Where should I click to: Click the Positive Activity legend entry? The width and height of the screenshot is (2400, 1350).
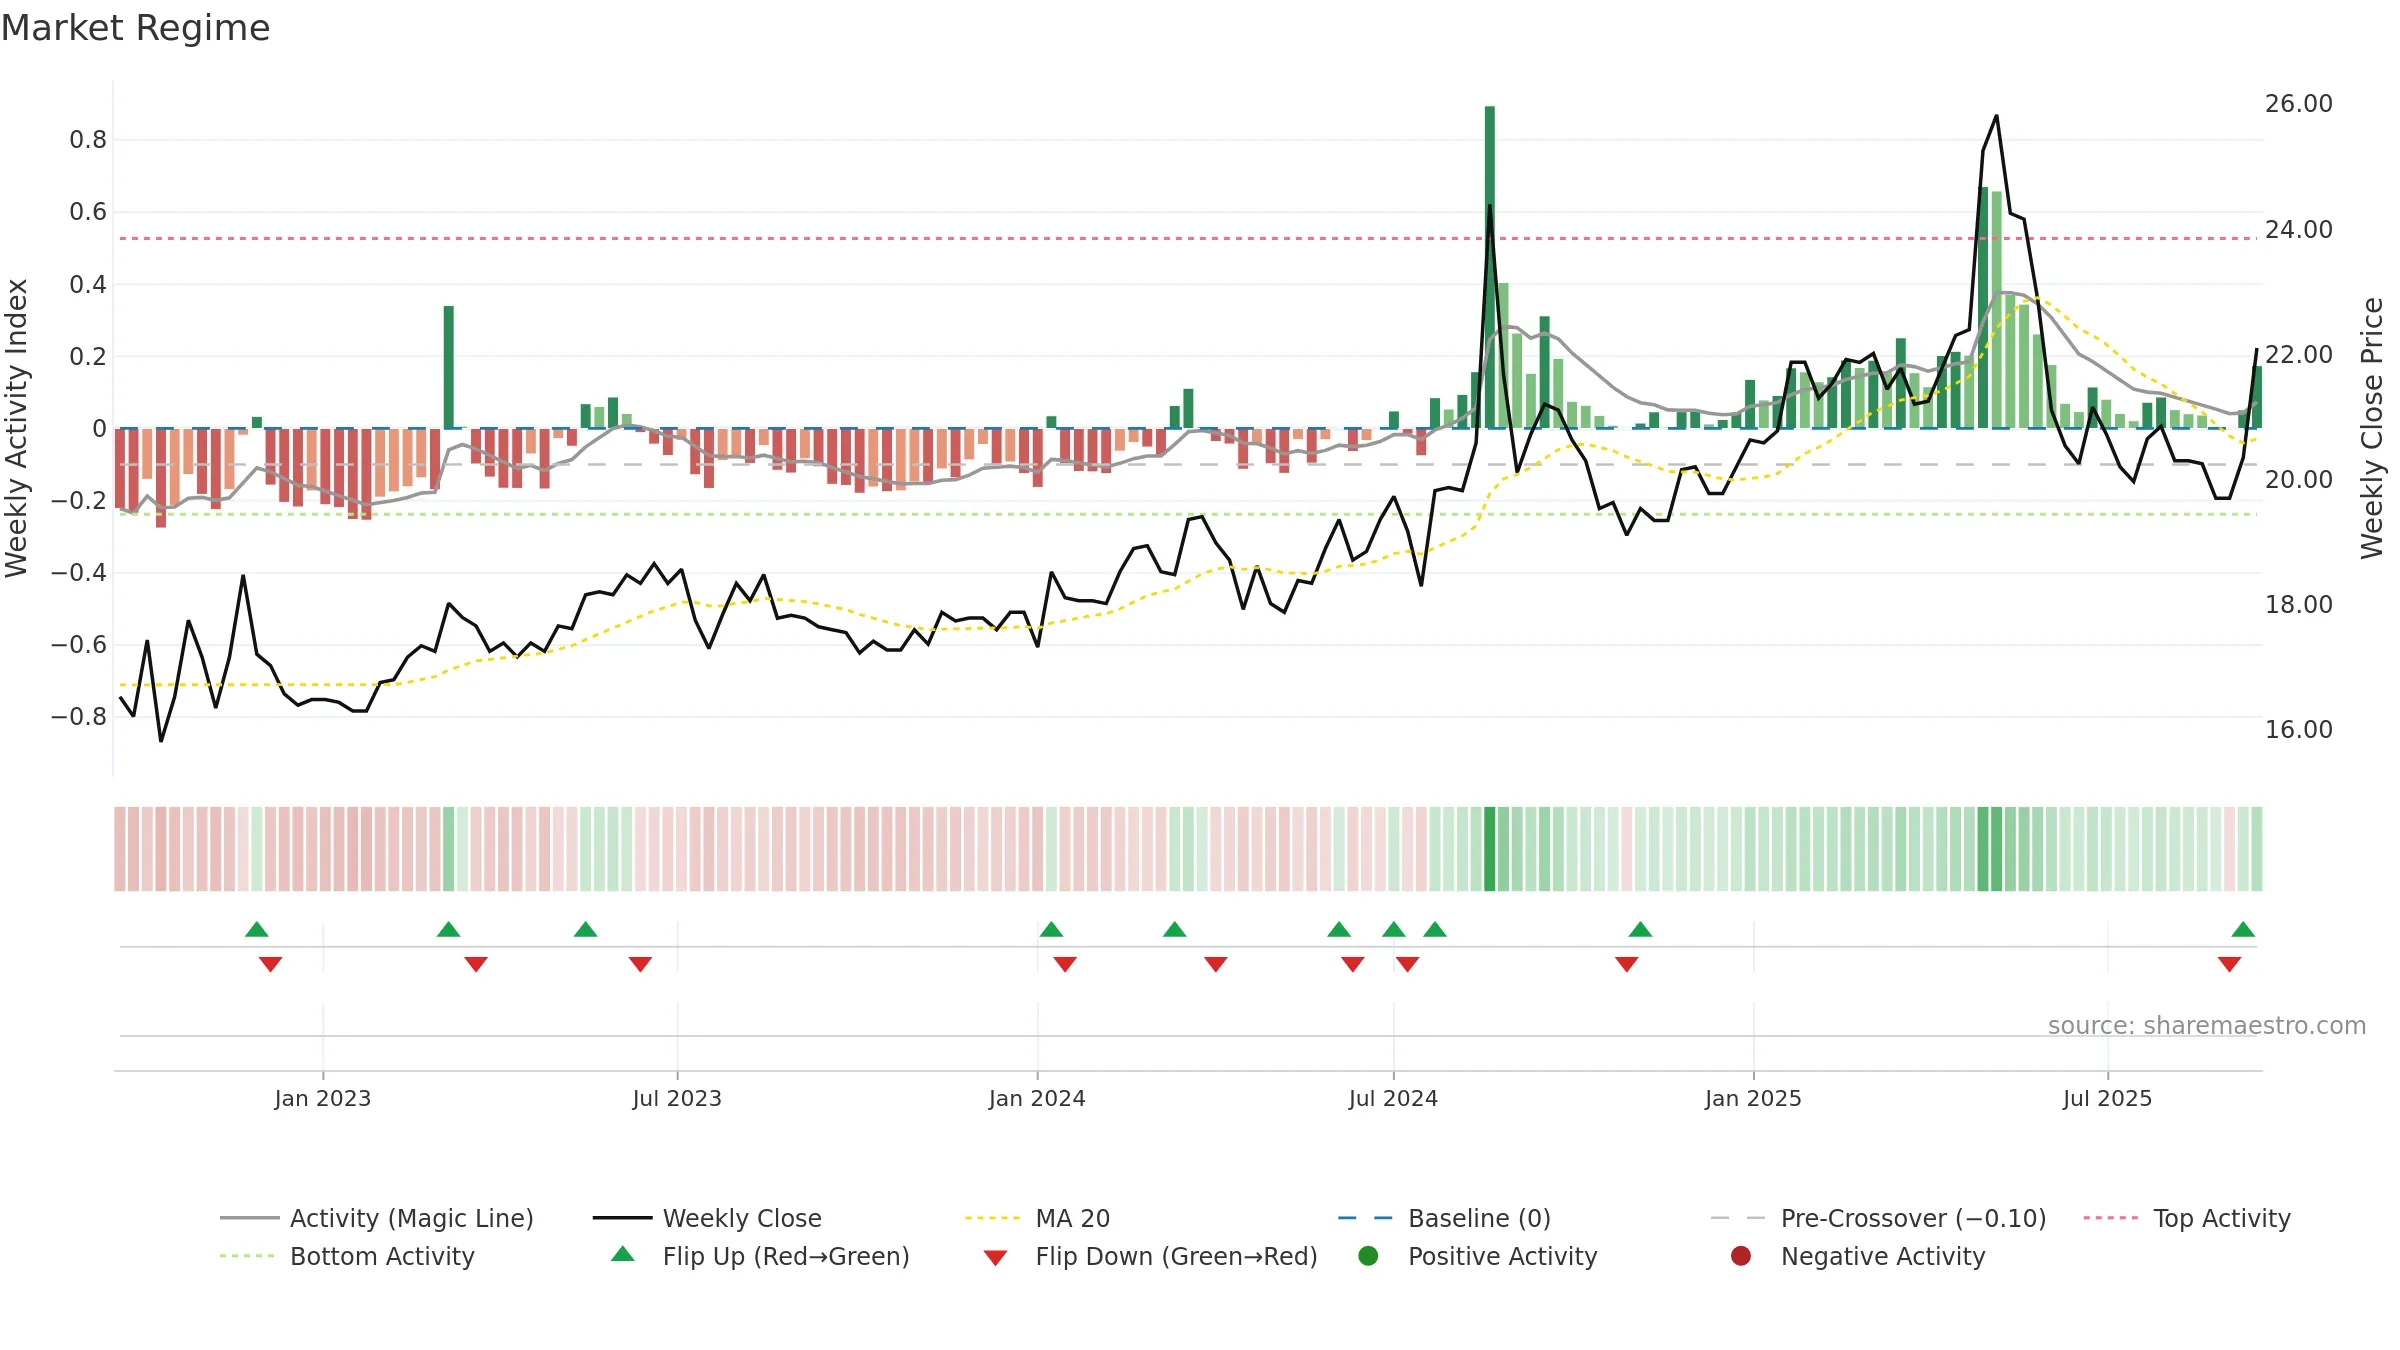click(1478, 1256)
